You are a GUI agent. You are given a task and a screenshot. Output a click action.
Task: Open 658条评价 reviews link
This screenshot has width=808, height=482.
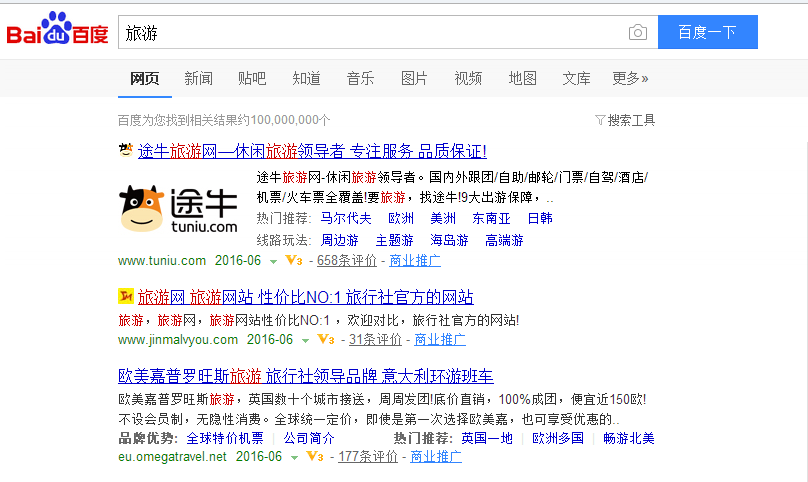[346, 261]
